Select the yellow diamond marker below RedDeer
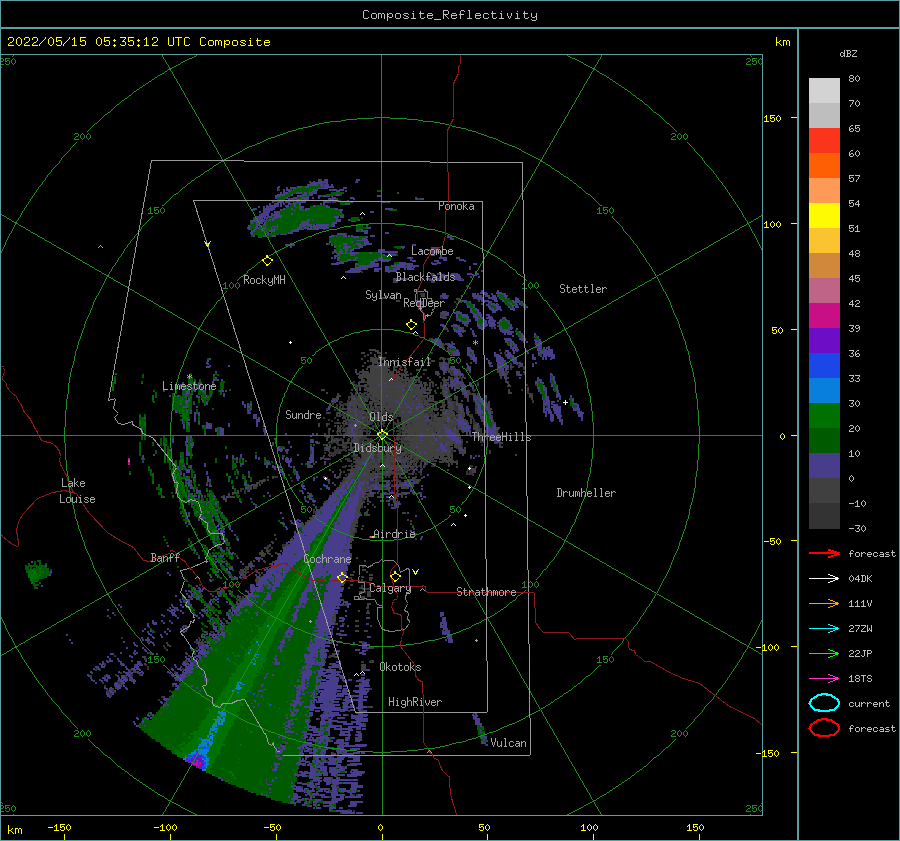The width and height of the screenshot is (900, 841). pyautogui.click(x=412, y=325)
